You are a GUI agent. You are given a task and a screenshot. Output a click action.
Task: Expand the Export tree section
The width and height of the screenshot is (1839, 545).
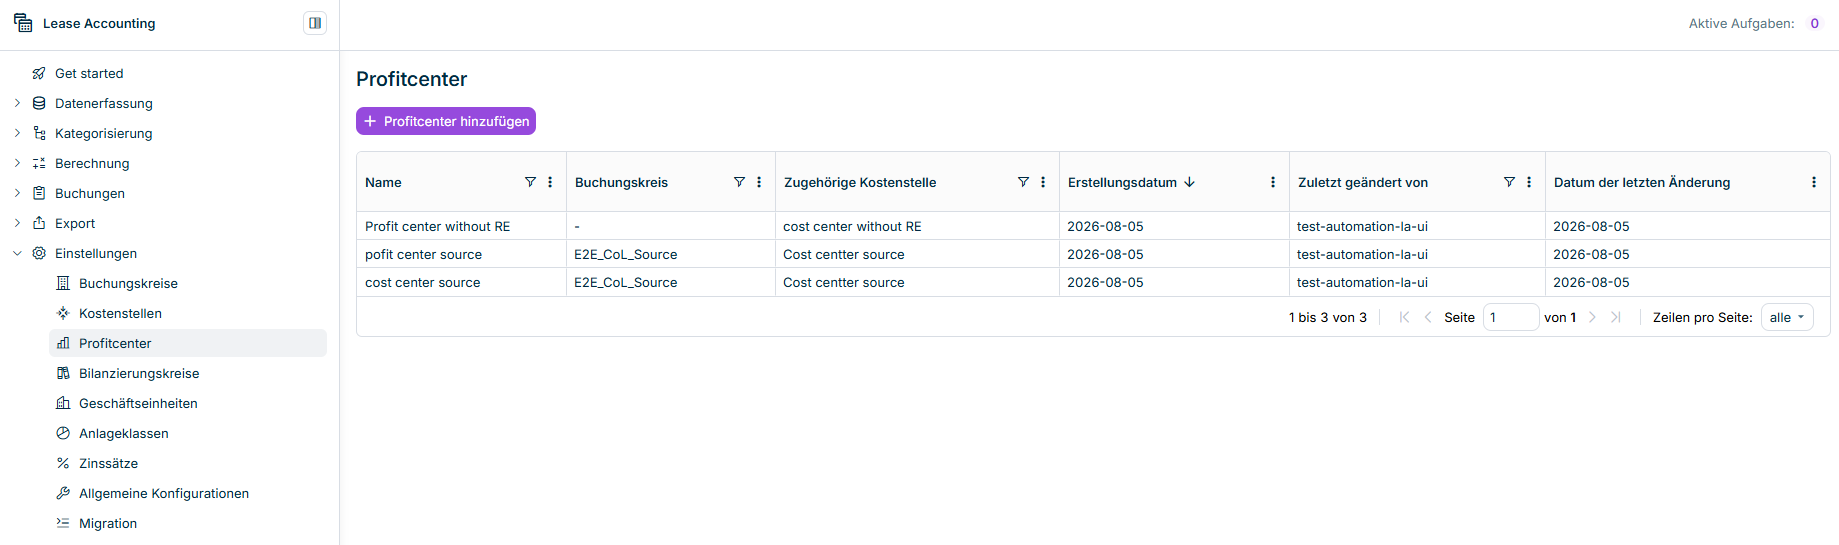[x=17, y=223]
